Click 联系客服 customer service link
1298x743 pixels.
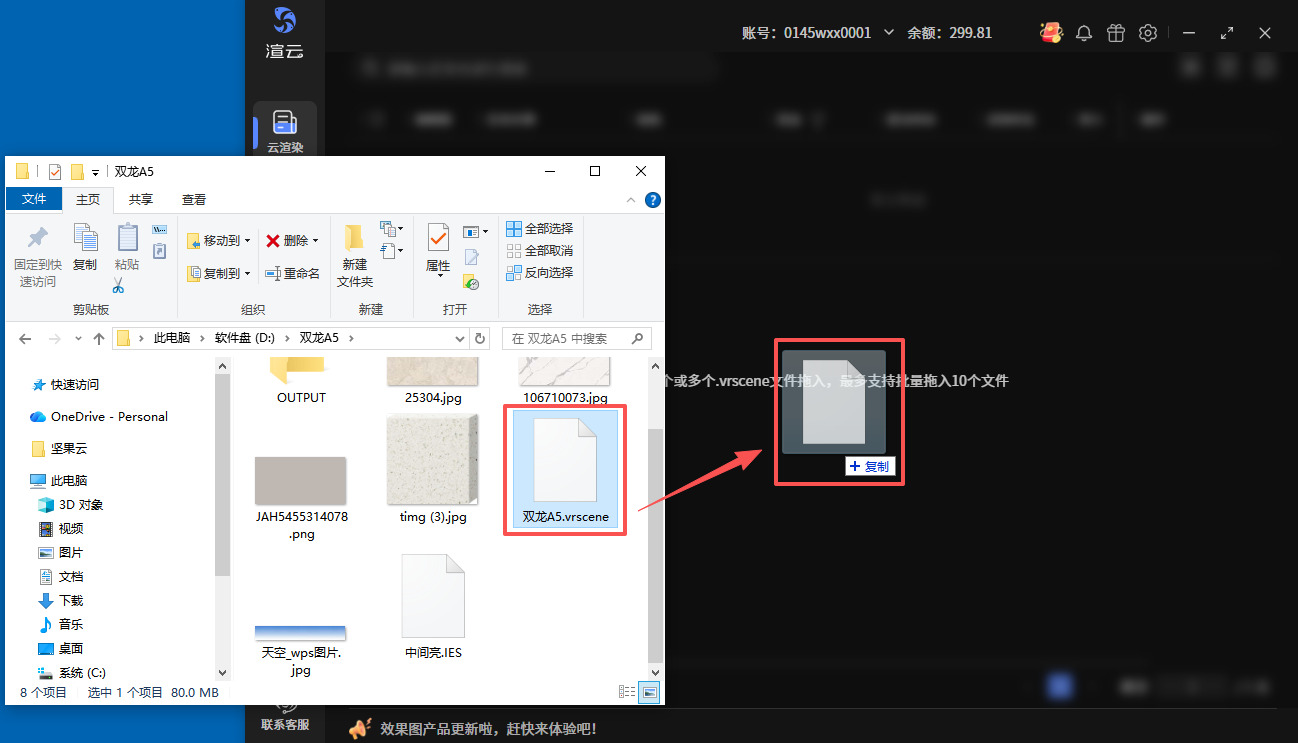tap(285, 724)
